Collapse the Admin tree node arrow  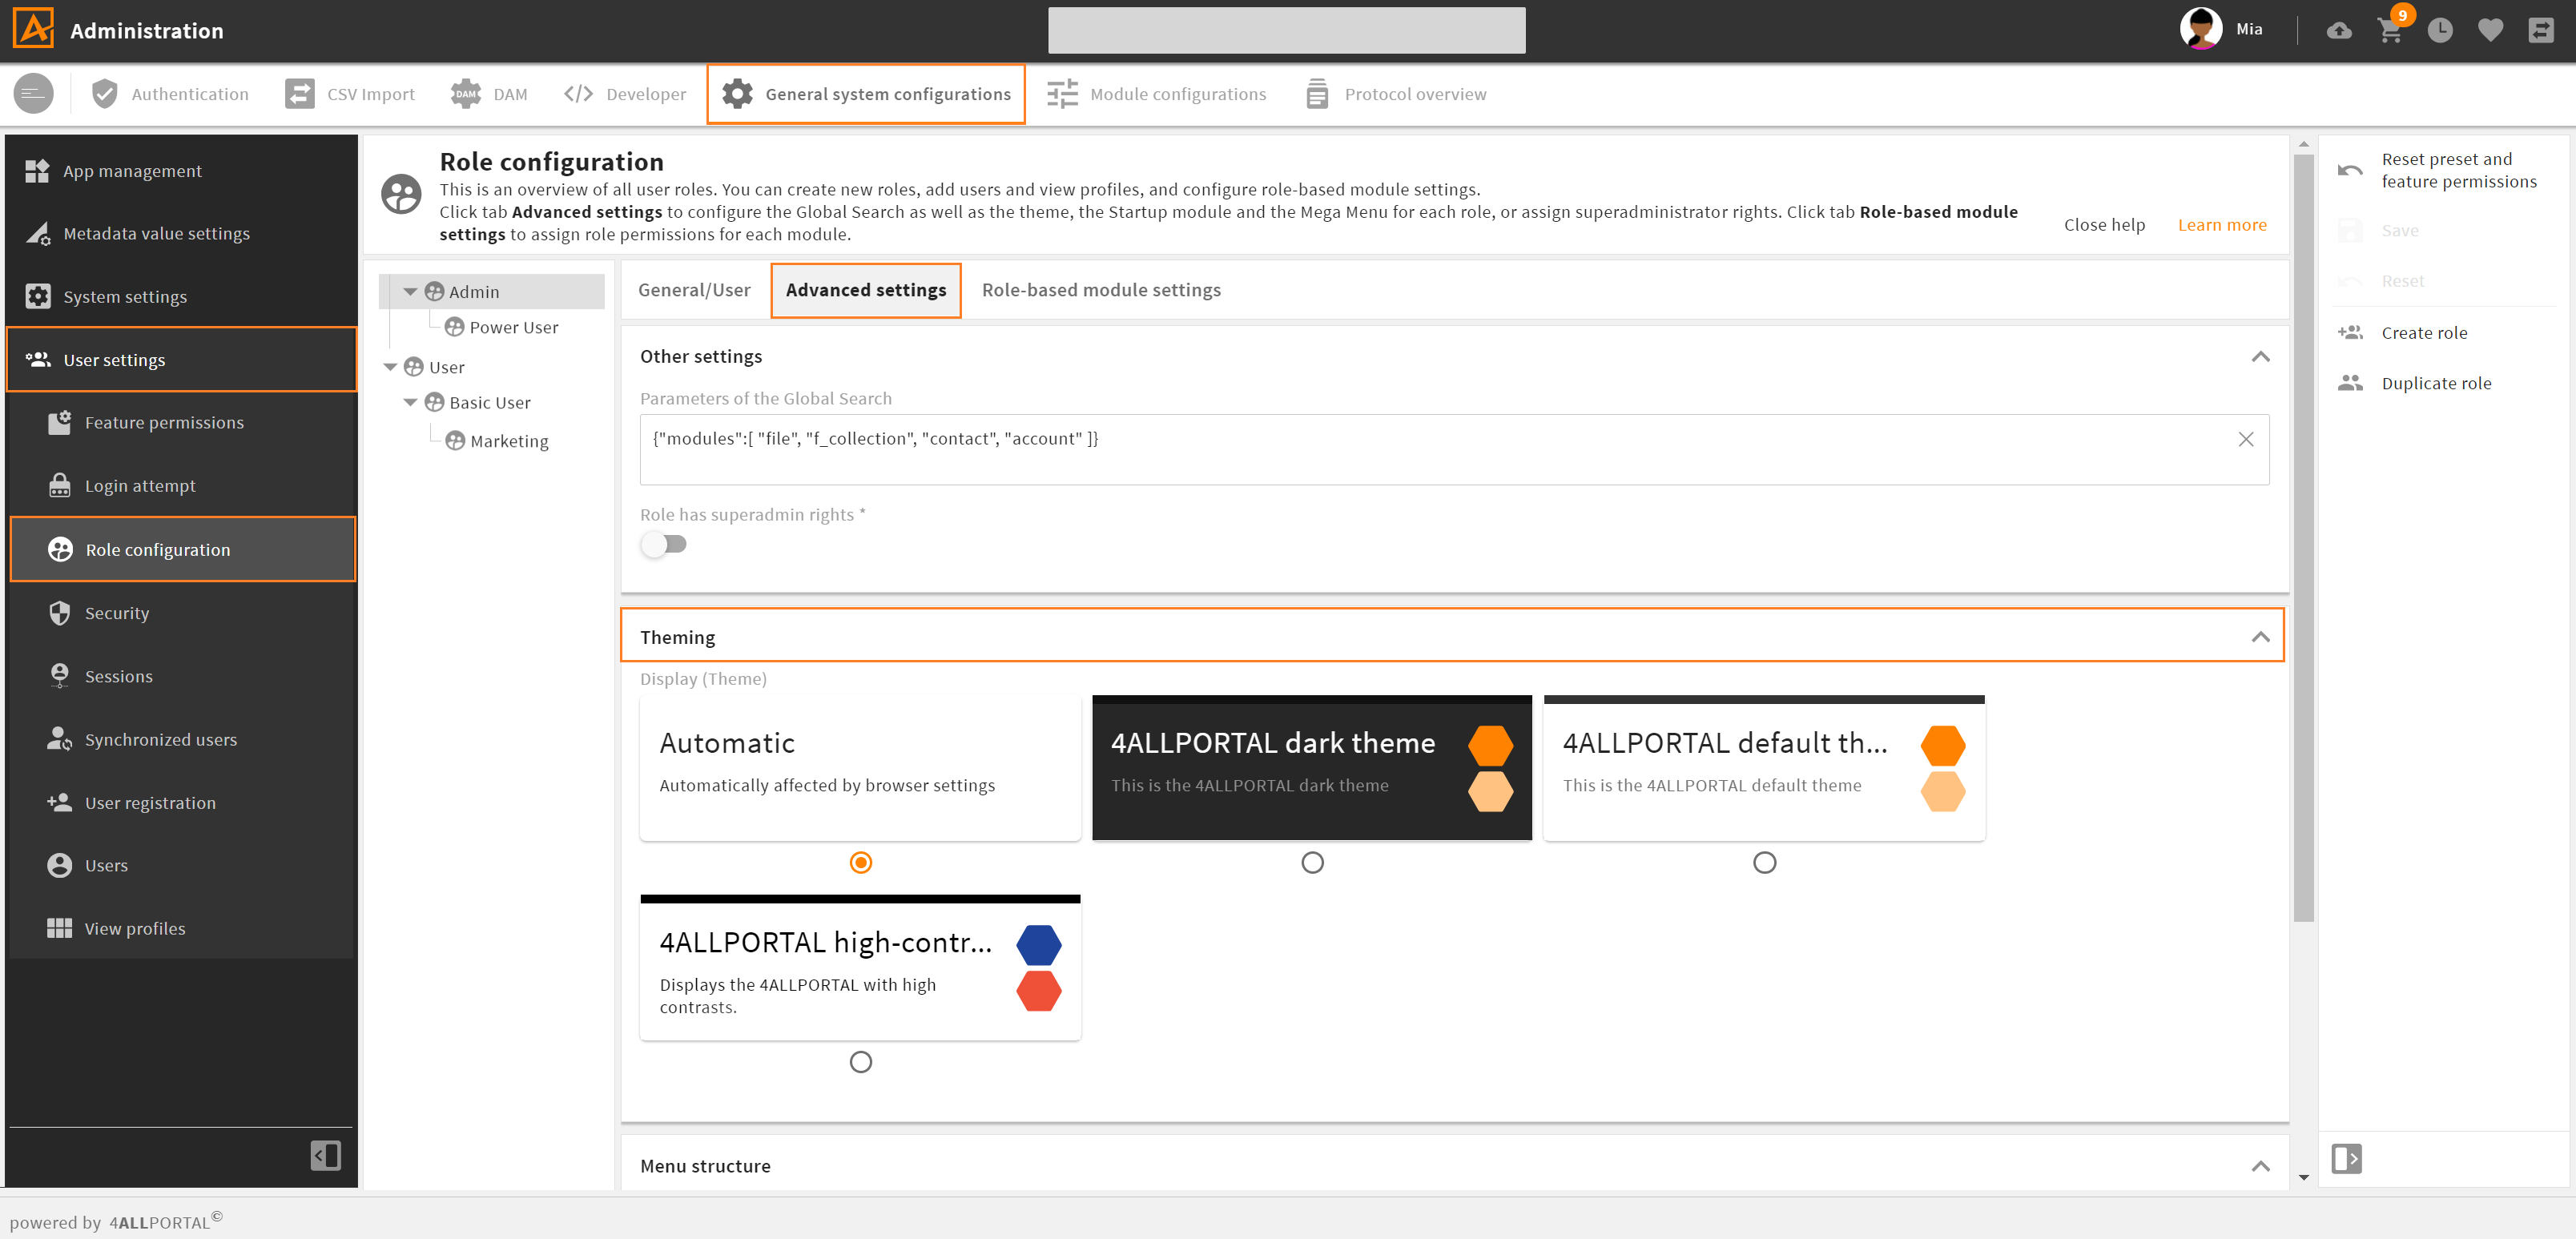tap(410, 291)
